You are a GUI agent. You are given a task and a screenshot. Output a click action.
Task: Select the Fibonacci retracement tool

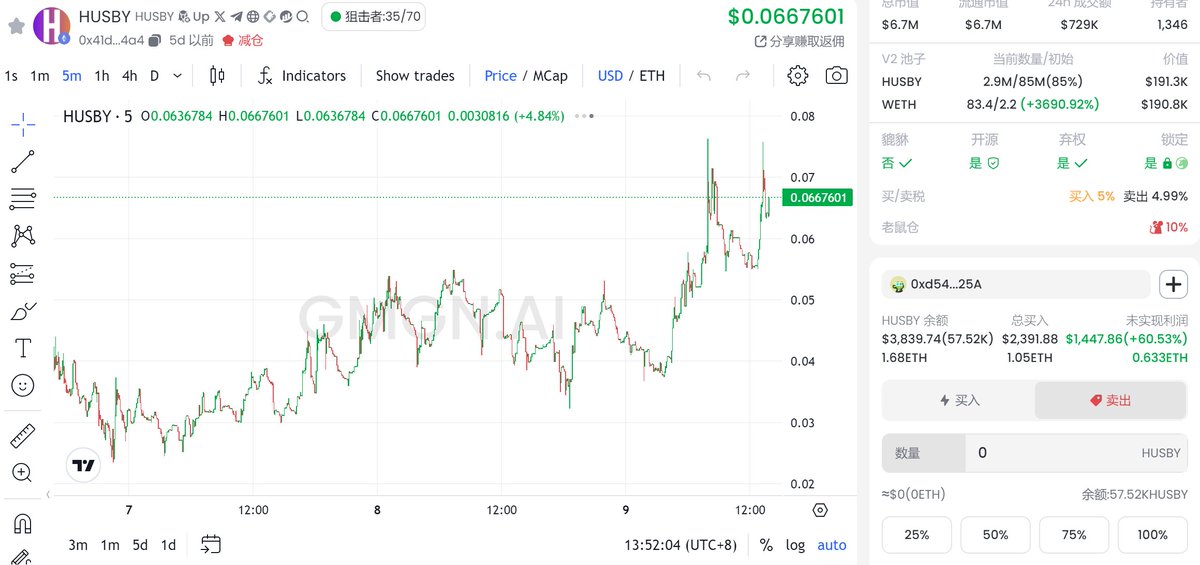(x=22, y=199)
